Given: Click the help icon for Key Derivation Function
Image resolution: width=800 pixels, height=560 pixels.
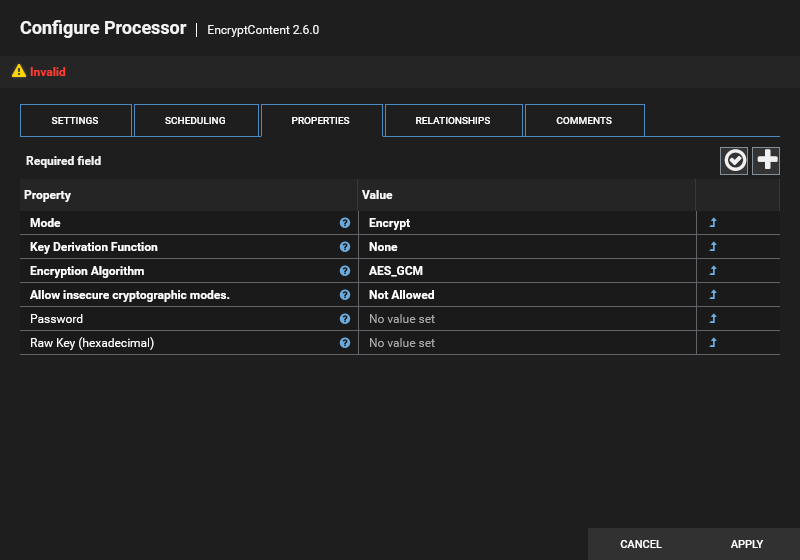Looking at the screenshot, I should (345, 247).
